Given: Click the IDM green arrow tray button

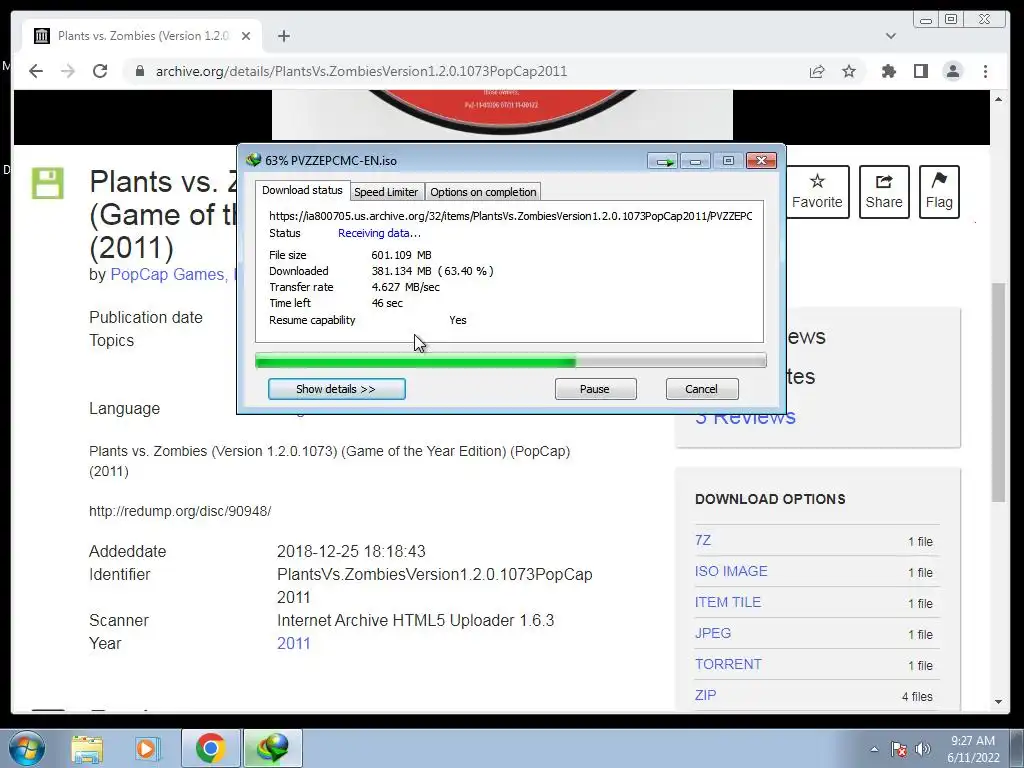Looking at the screenshot, I should [663, 161].
